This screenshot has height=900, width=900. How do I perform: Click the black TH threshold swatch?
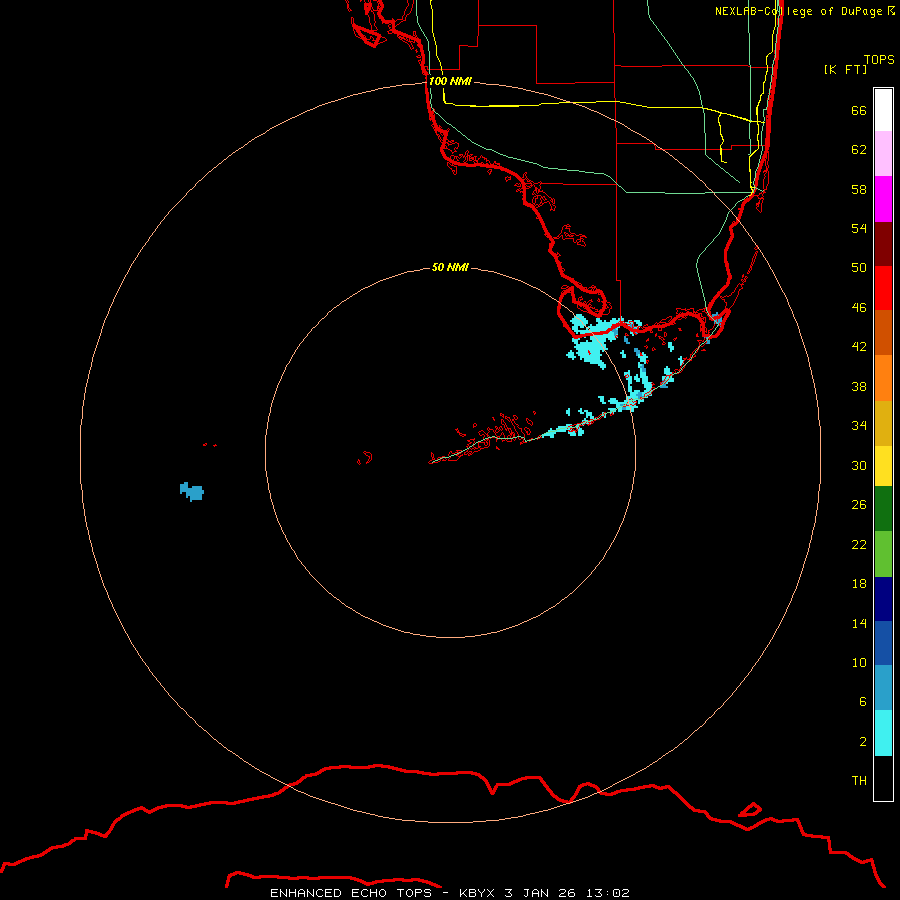883,778
